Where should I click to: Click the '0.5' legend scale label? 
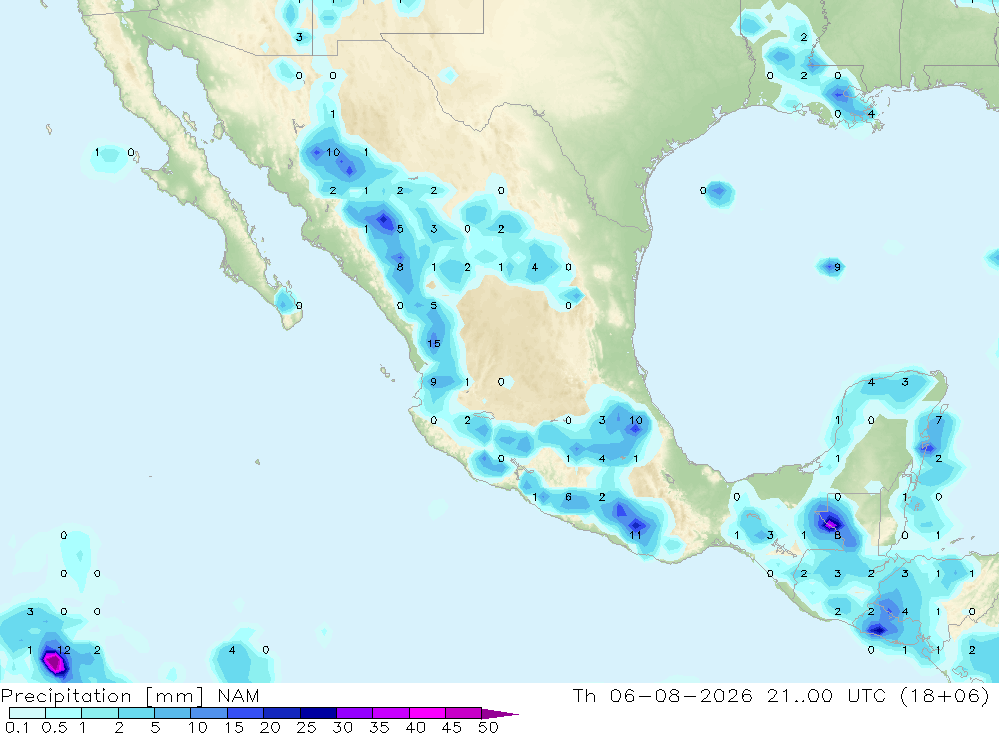(54, 727)
